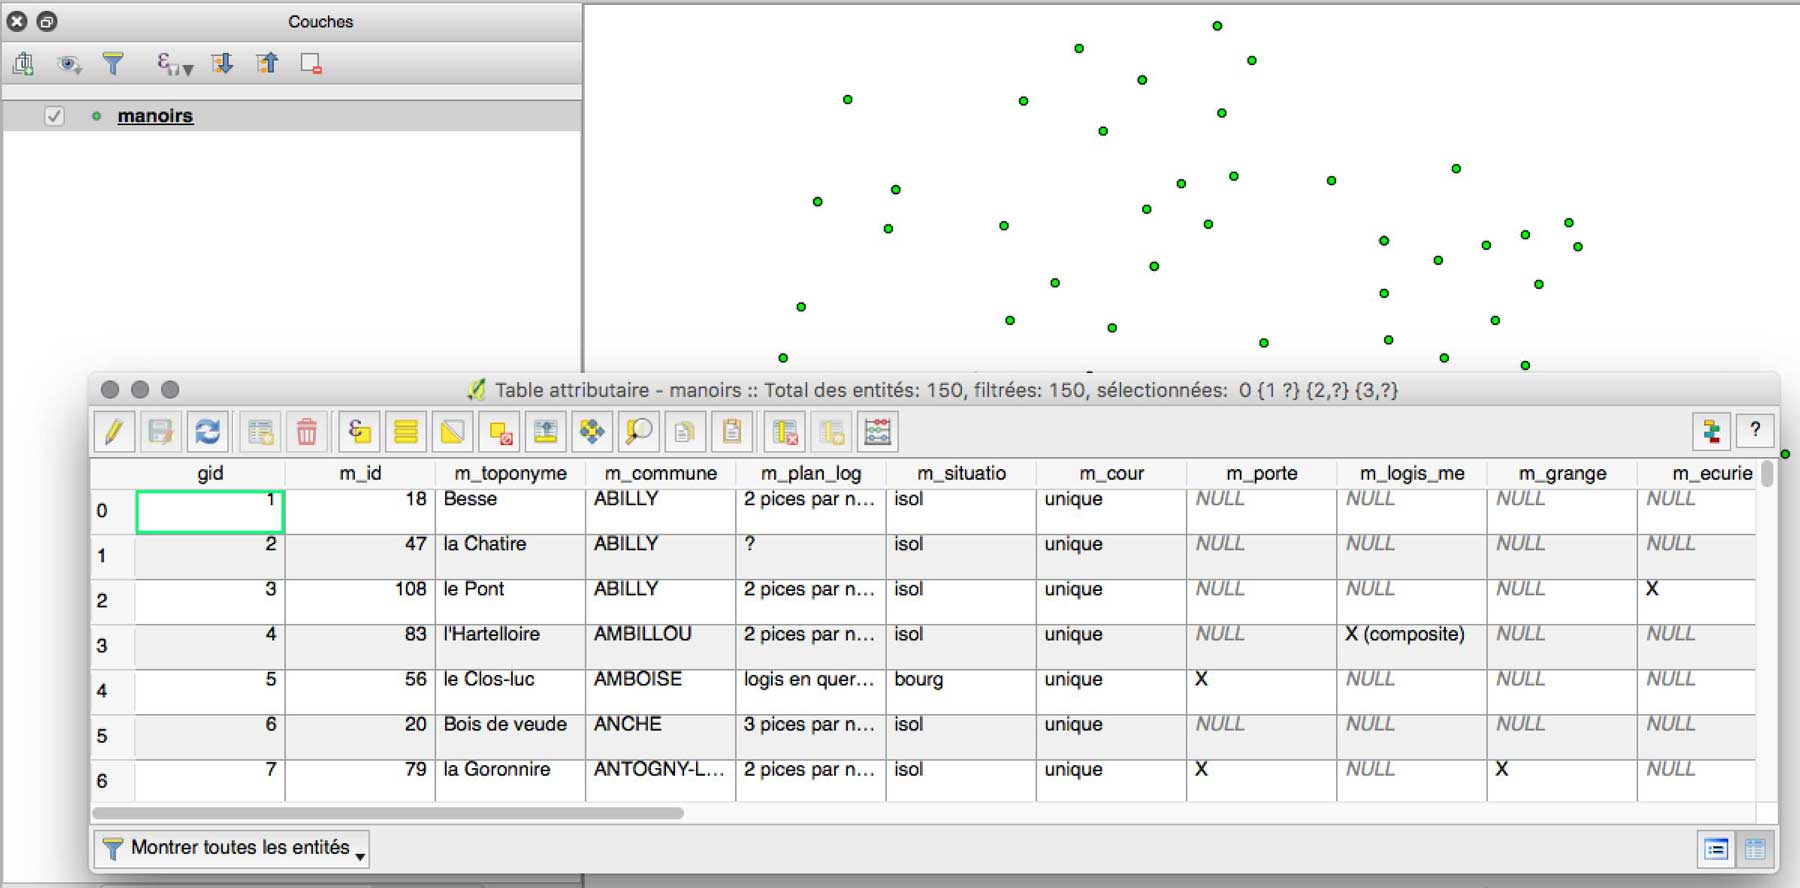The image size is (1800, 888).
Task: Open the field calculator
Action: pos(877,432)
